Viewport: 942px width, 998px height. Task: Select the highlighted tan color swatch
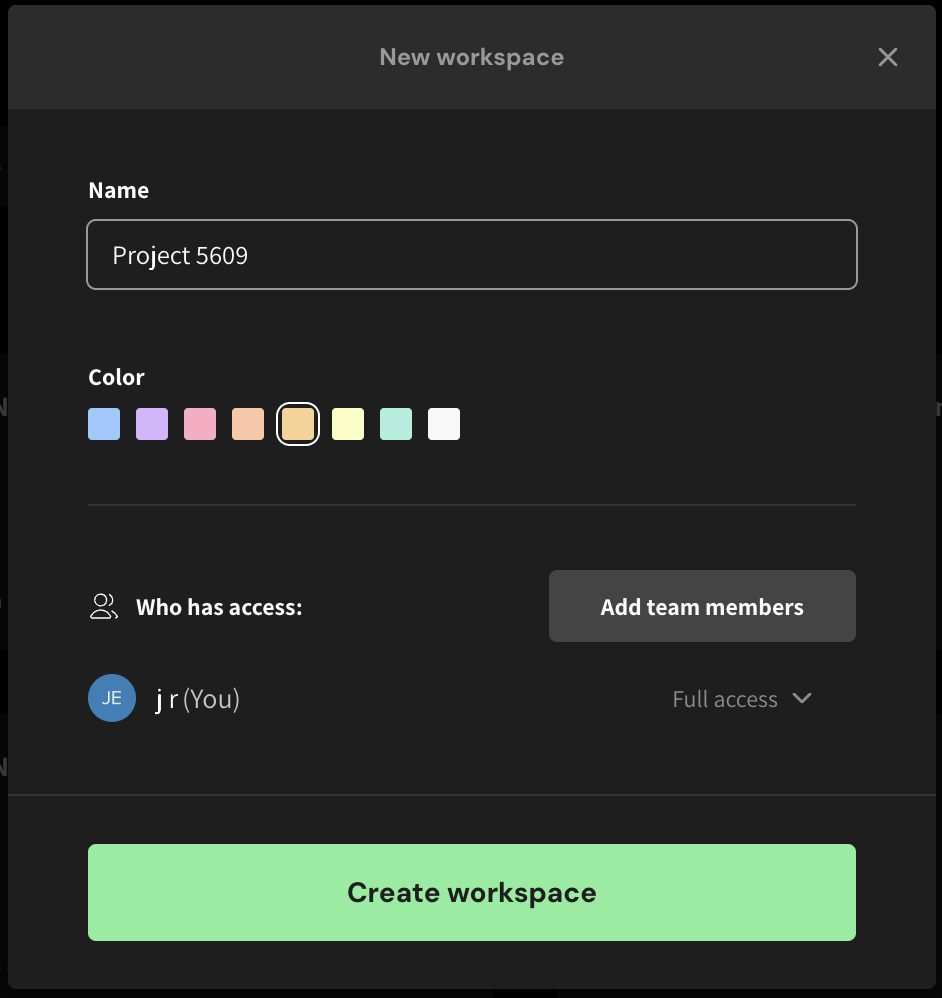click(298, 424)
